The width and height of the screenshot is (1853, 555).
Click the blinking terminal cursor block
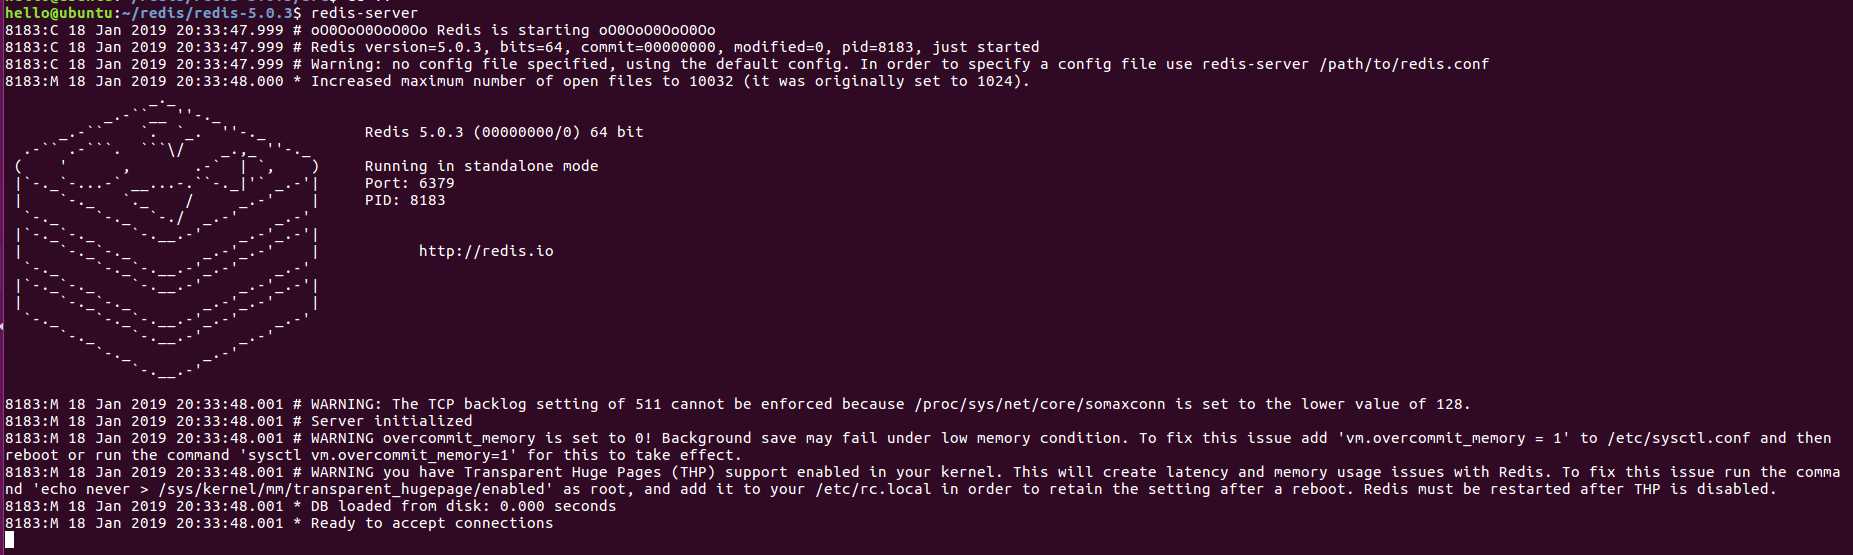click(9, 540)
